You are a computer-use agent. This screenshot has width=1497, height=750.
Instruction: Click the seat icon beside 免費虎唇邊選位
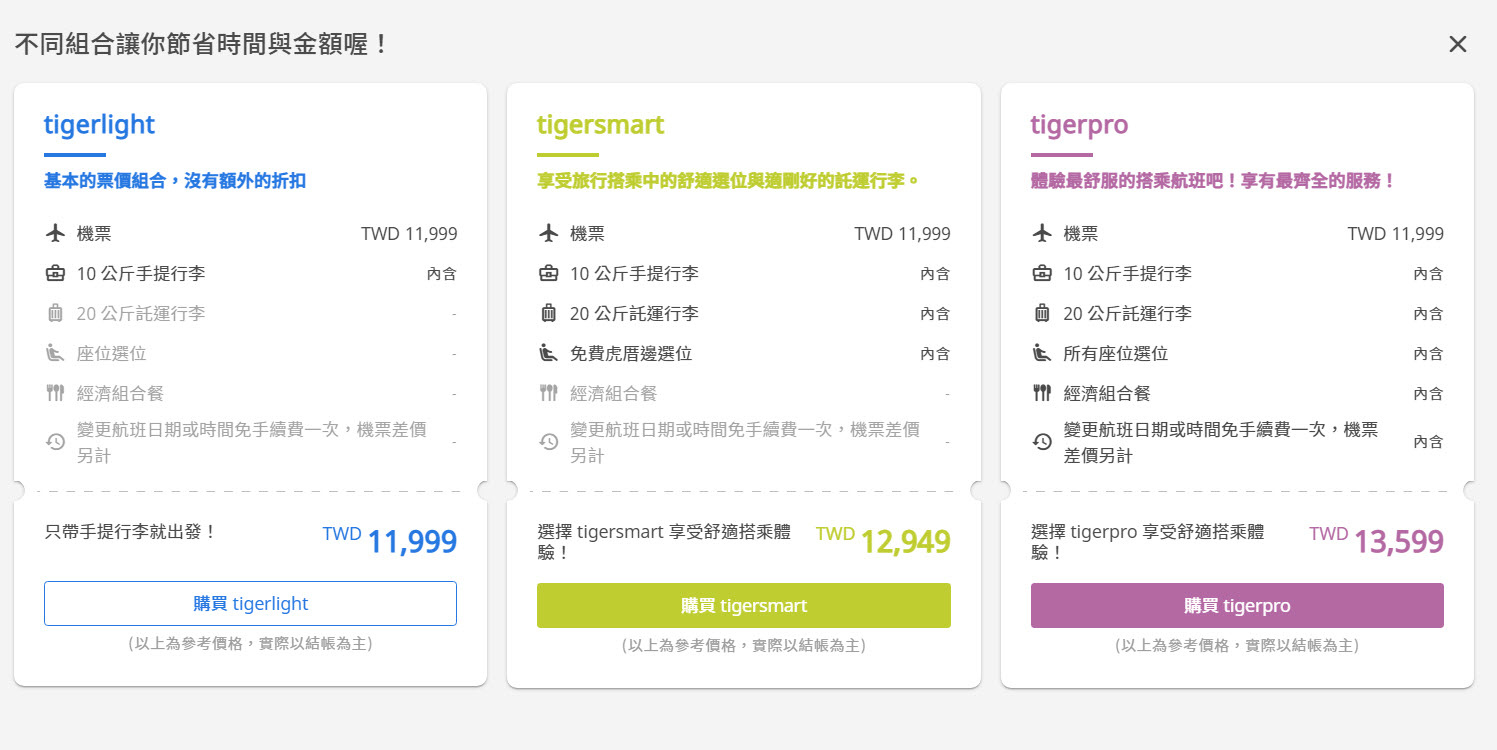point(548,353)
